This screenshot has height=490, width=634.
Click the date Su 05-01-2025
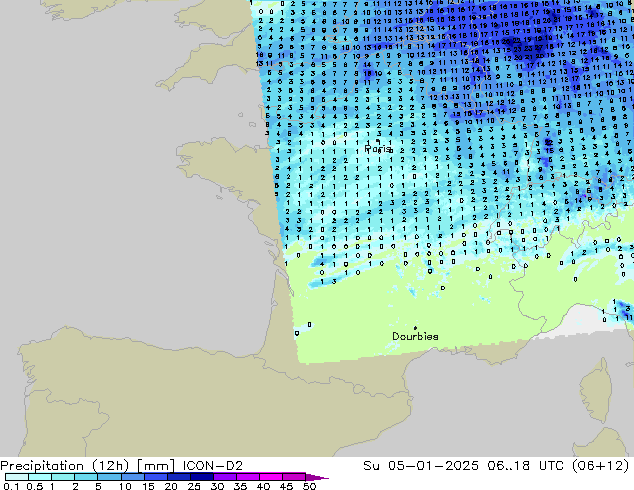pos(421,466)
